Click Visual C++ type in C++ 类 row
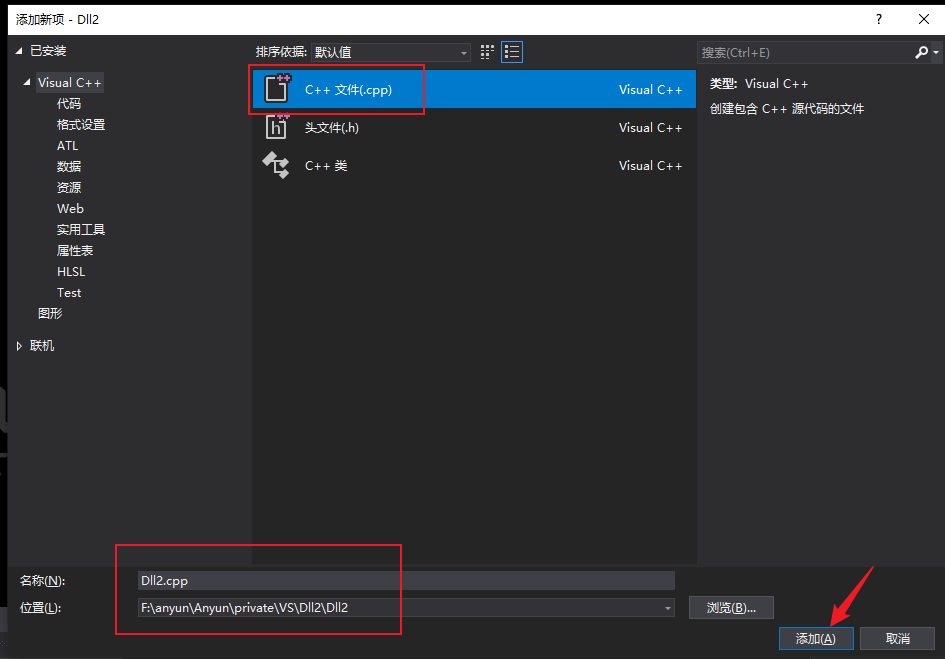The image size is (945, 659). point(650,166)
